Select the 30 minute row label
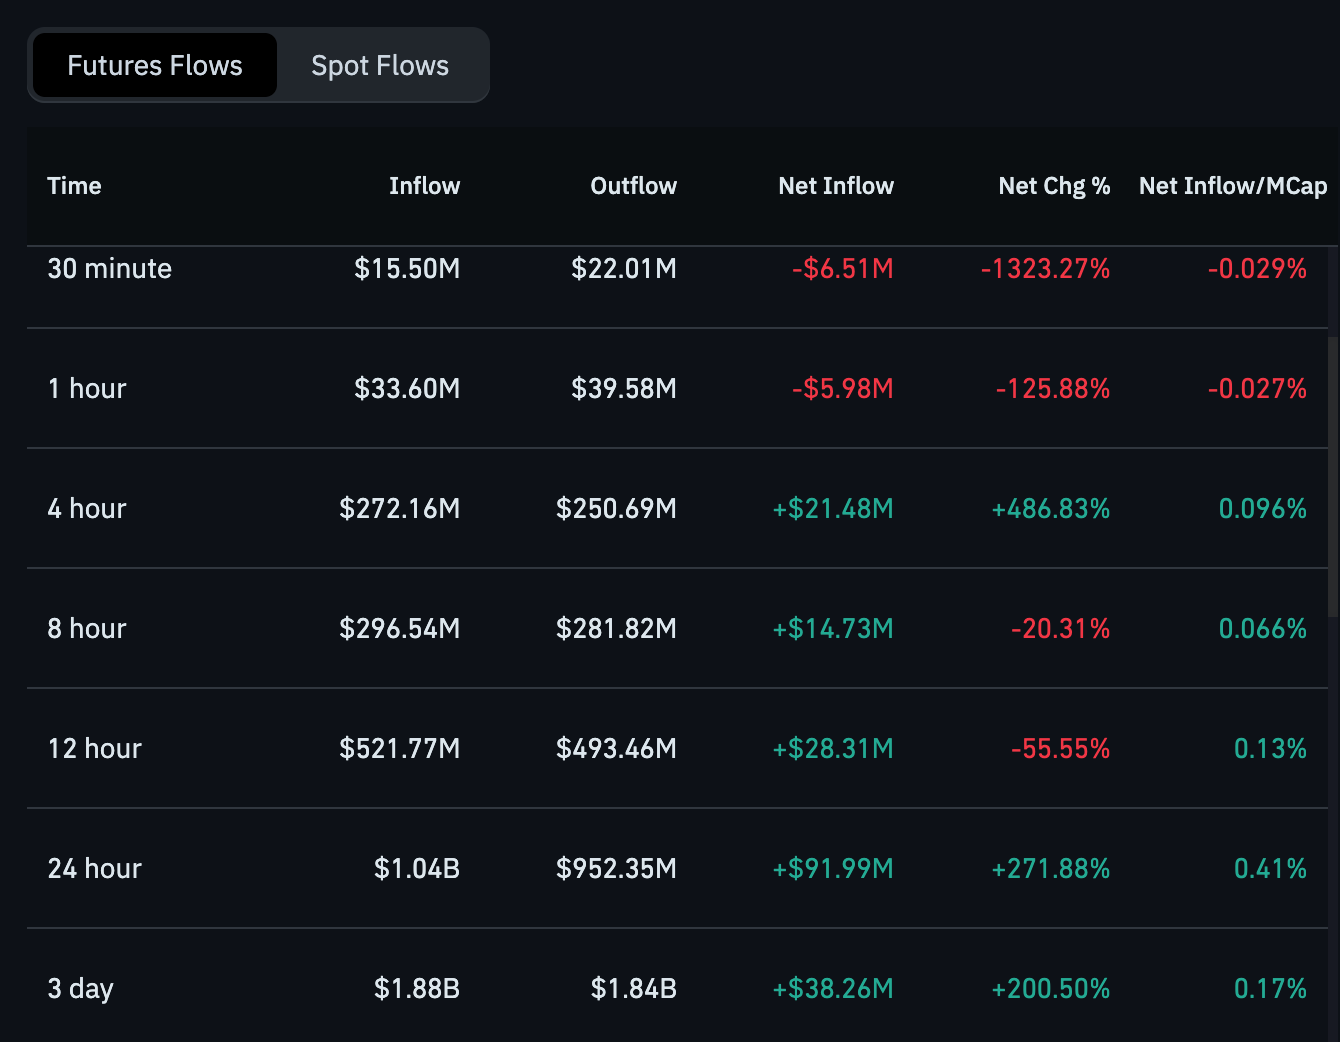This screenshot has height=1042, width=1340. (110, 269)
